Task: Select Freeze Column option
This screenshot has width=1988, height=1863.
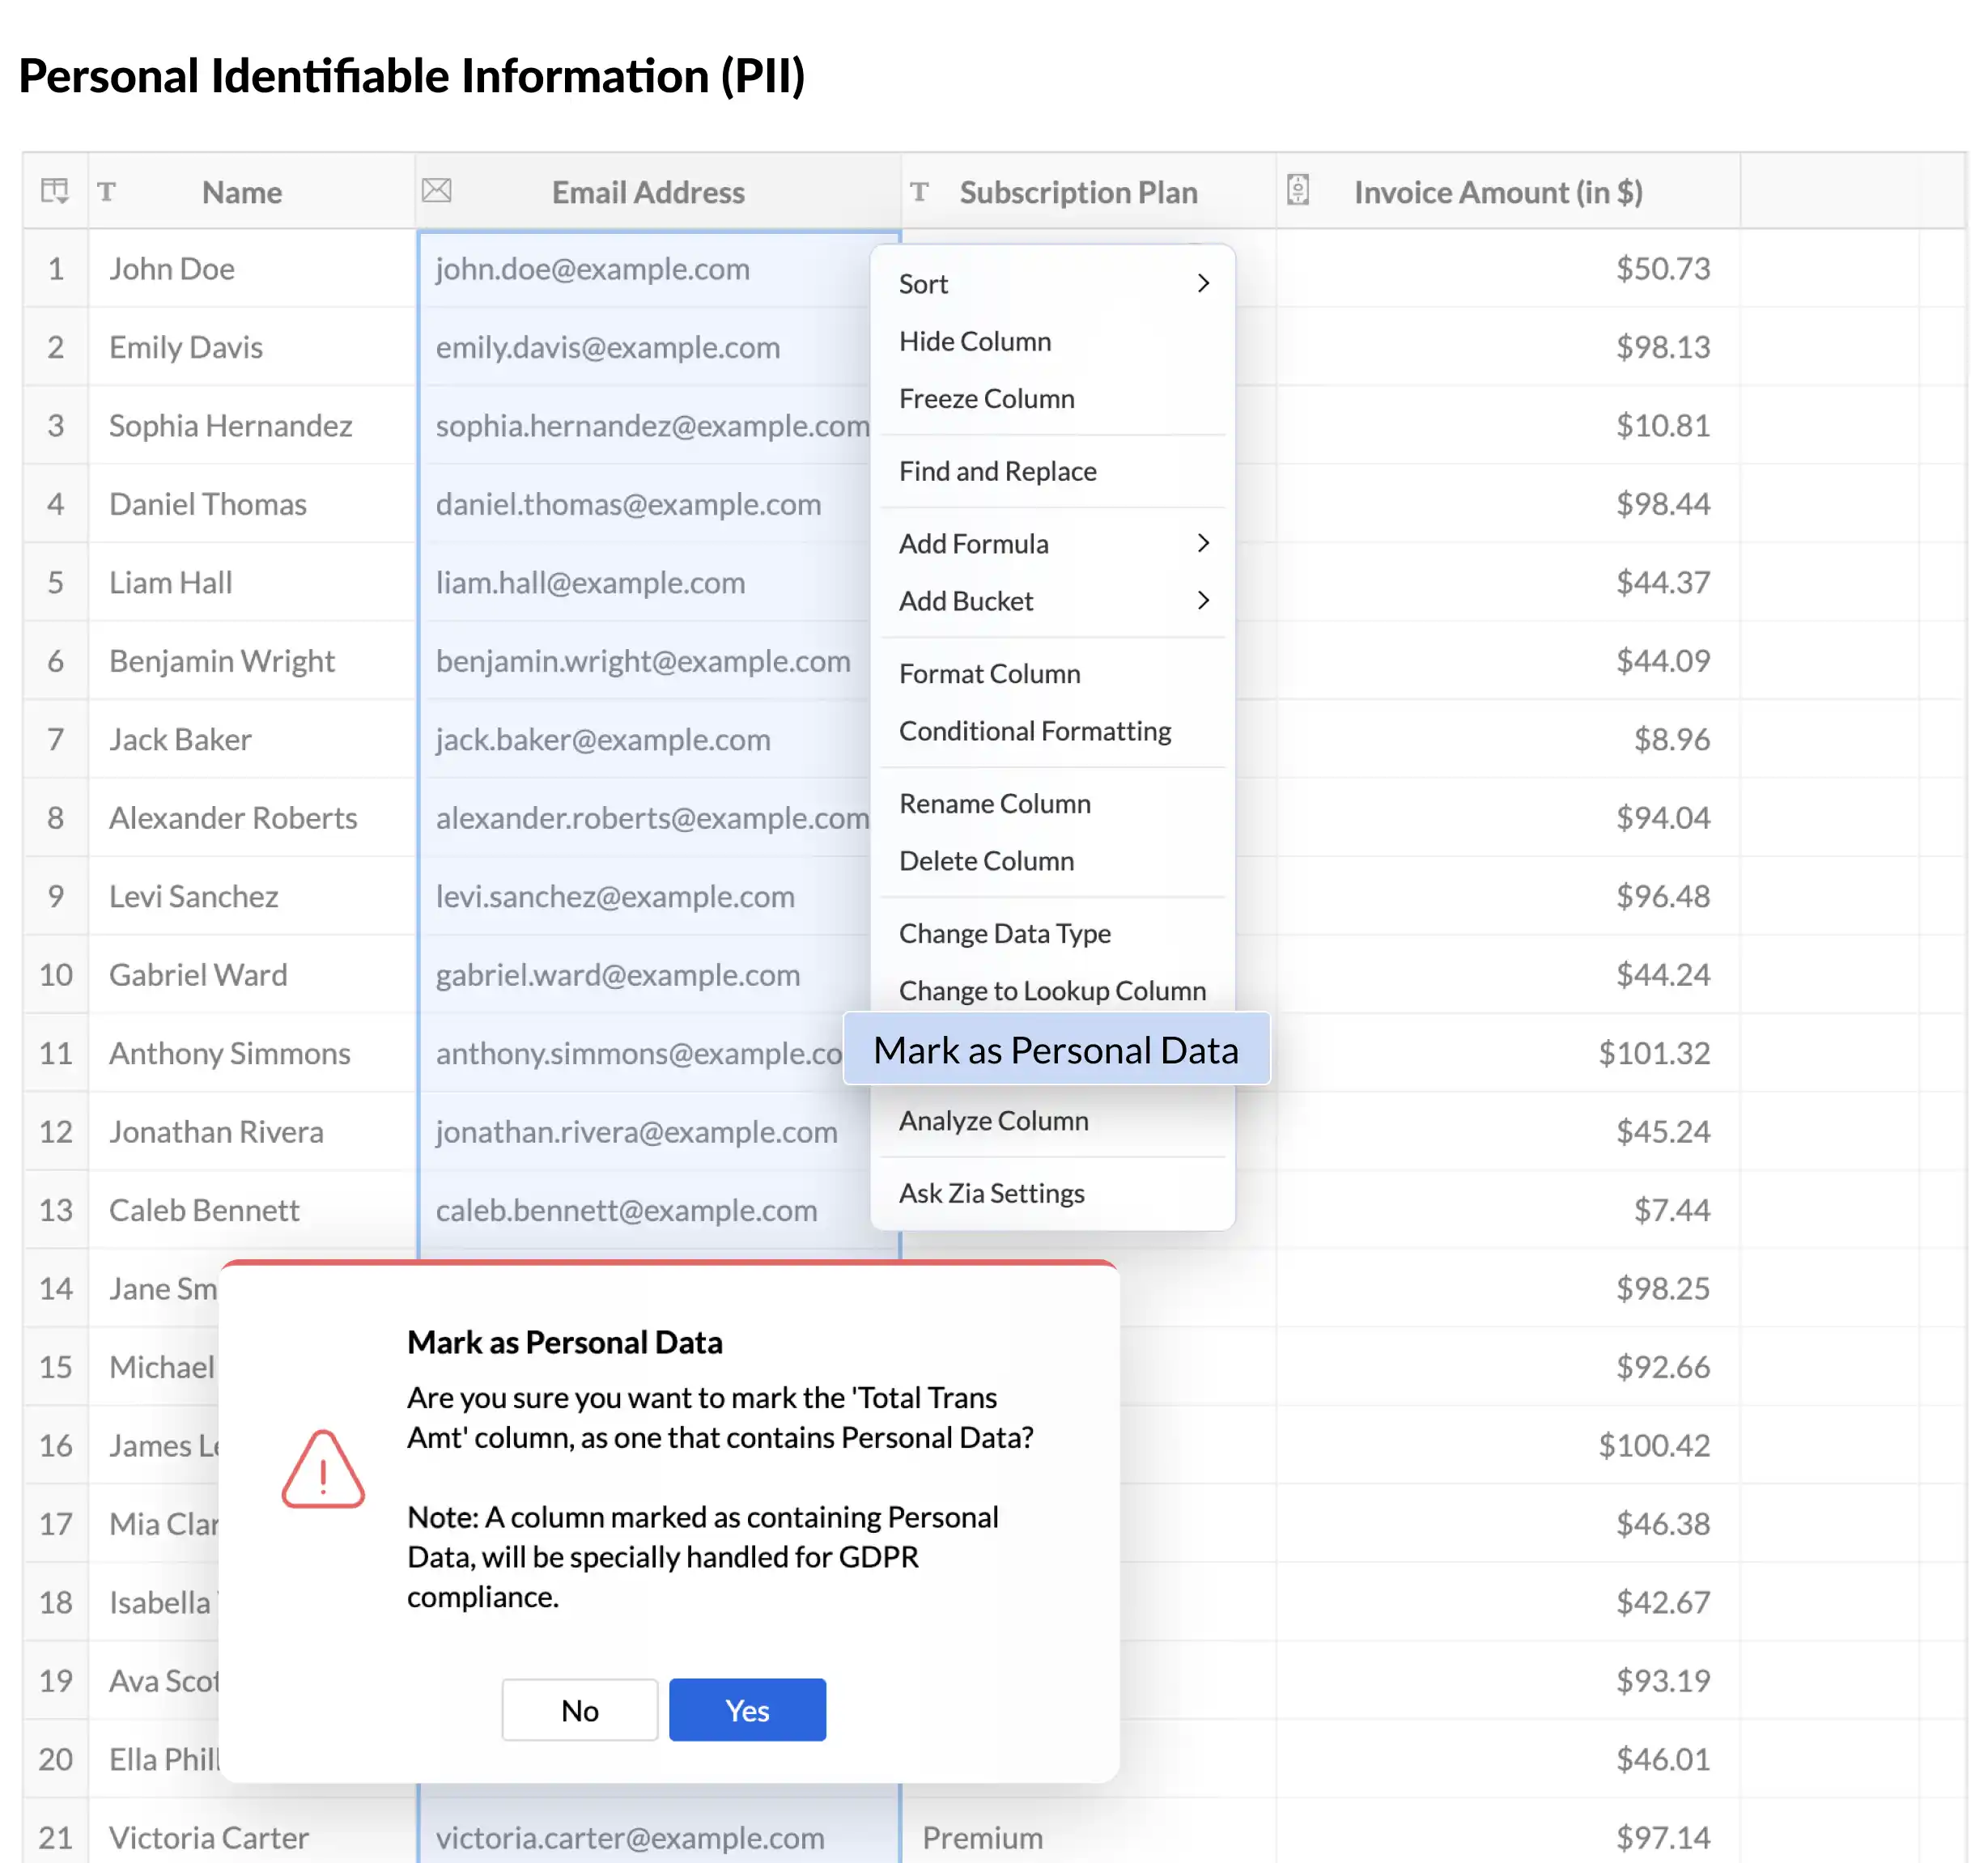Action: point(986,399)
